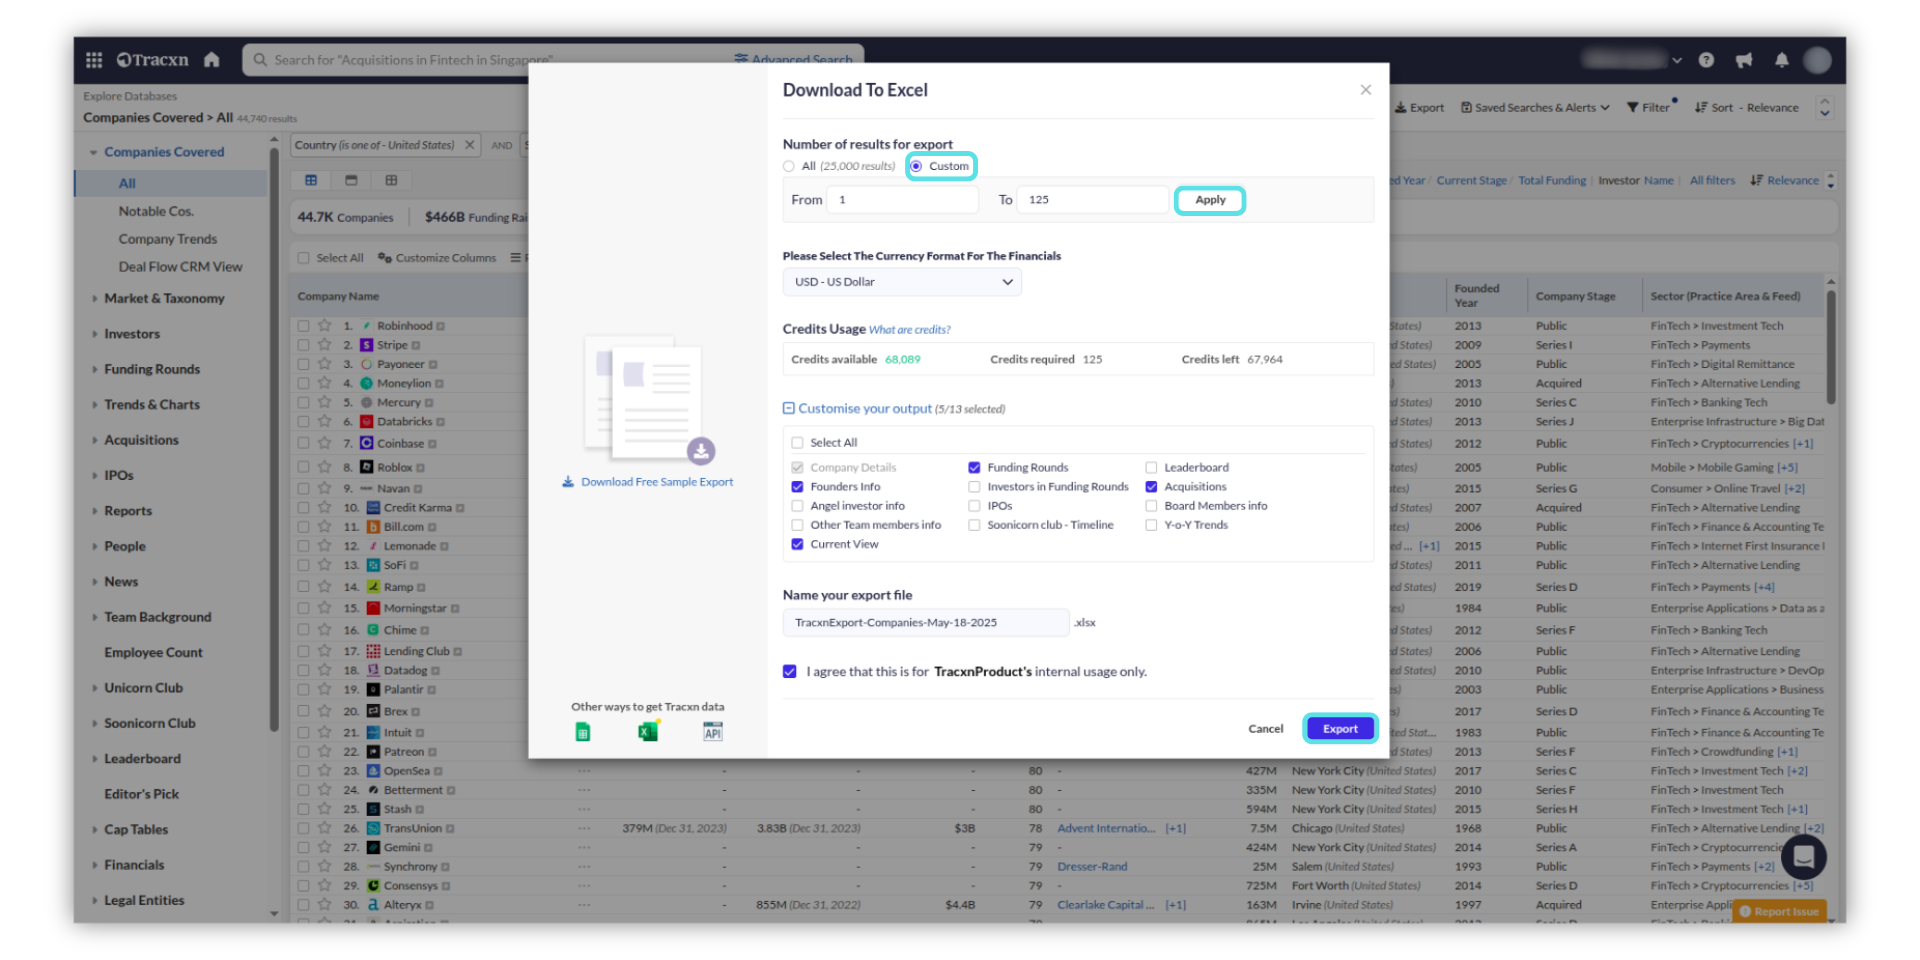
Task: Toggle the internal usage agreement checkbox
Action: [x=790, y=672]
